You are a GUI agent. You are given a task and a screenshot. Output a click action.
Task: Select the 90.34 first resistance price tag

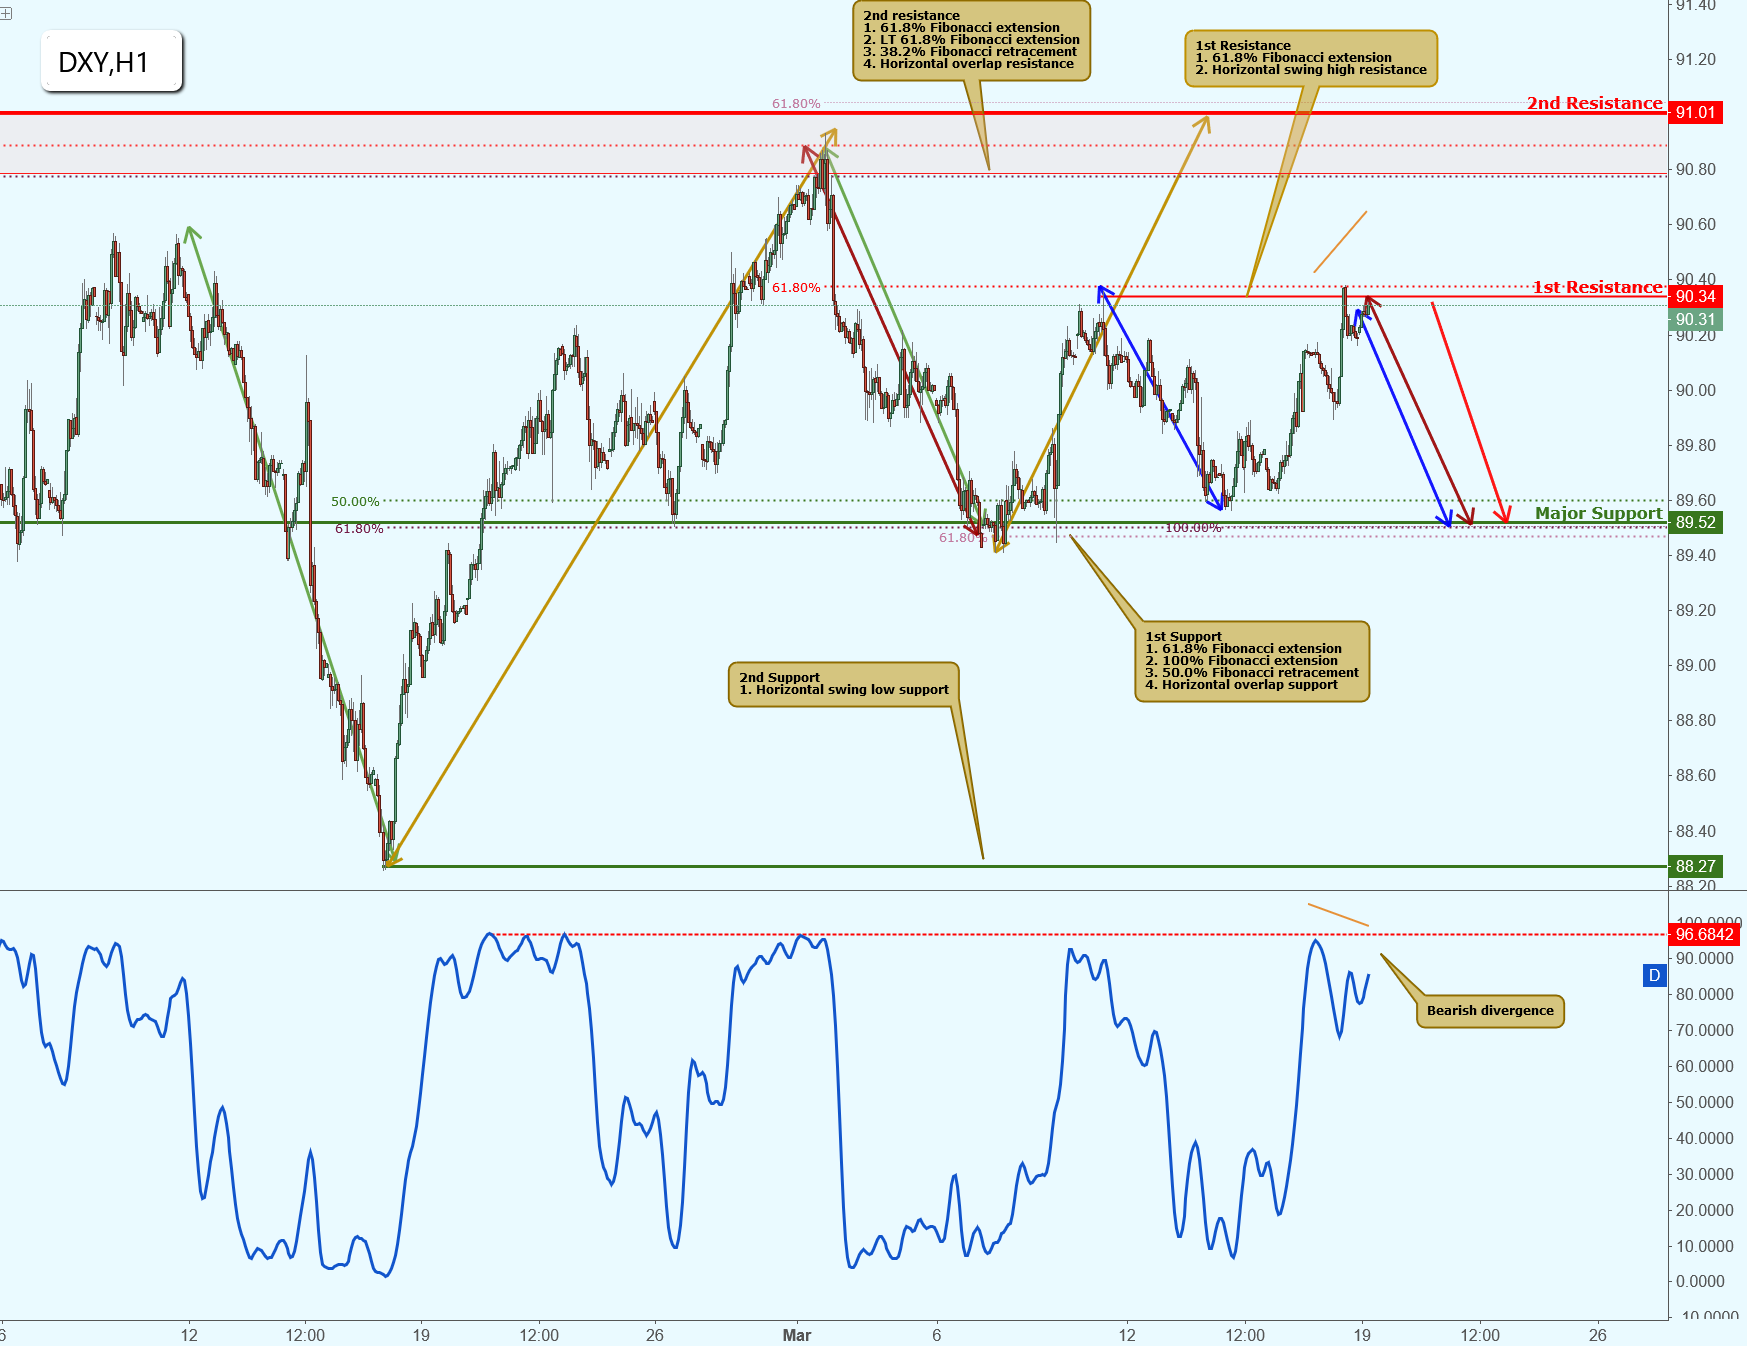pos(1696,296)
